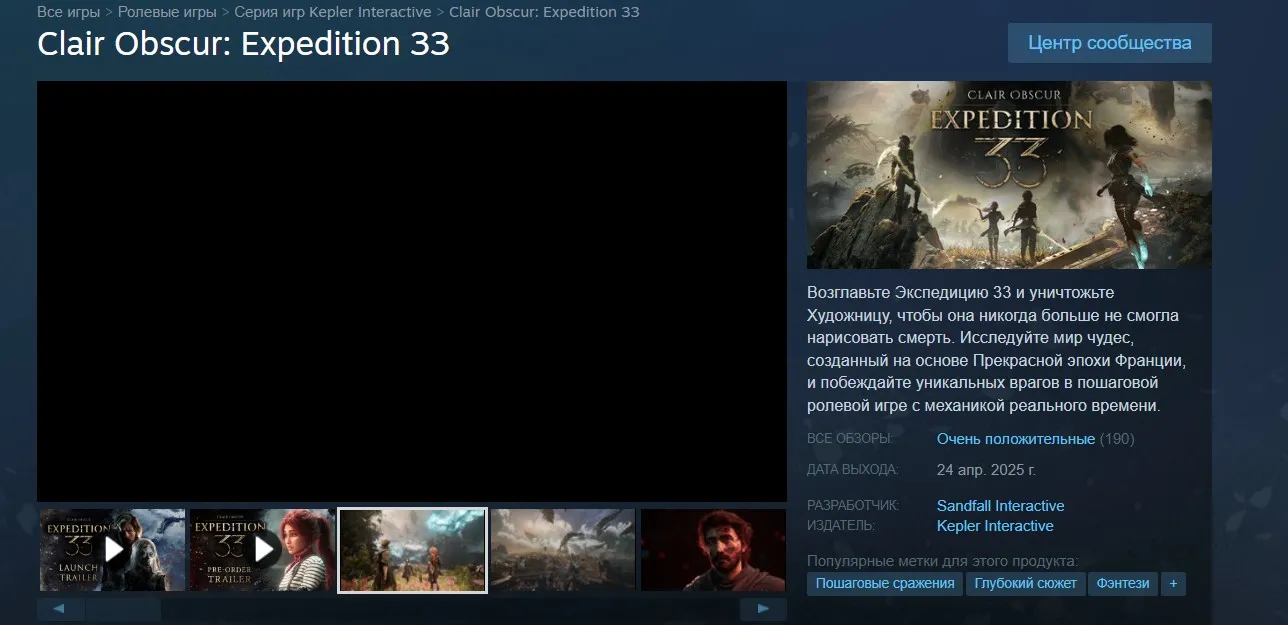Click the release date '24 апр. 2025 г.'
Viewport: 1288px width, 625px height.
[x=986, y=469]
